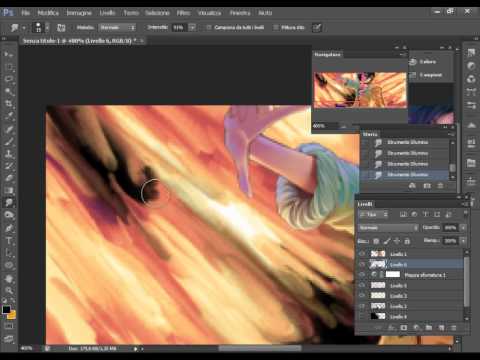Select the Healing Brush tool
480x360 pixels.
(x=9, y=129)
